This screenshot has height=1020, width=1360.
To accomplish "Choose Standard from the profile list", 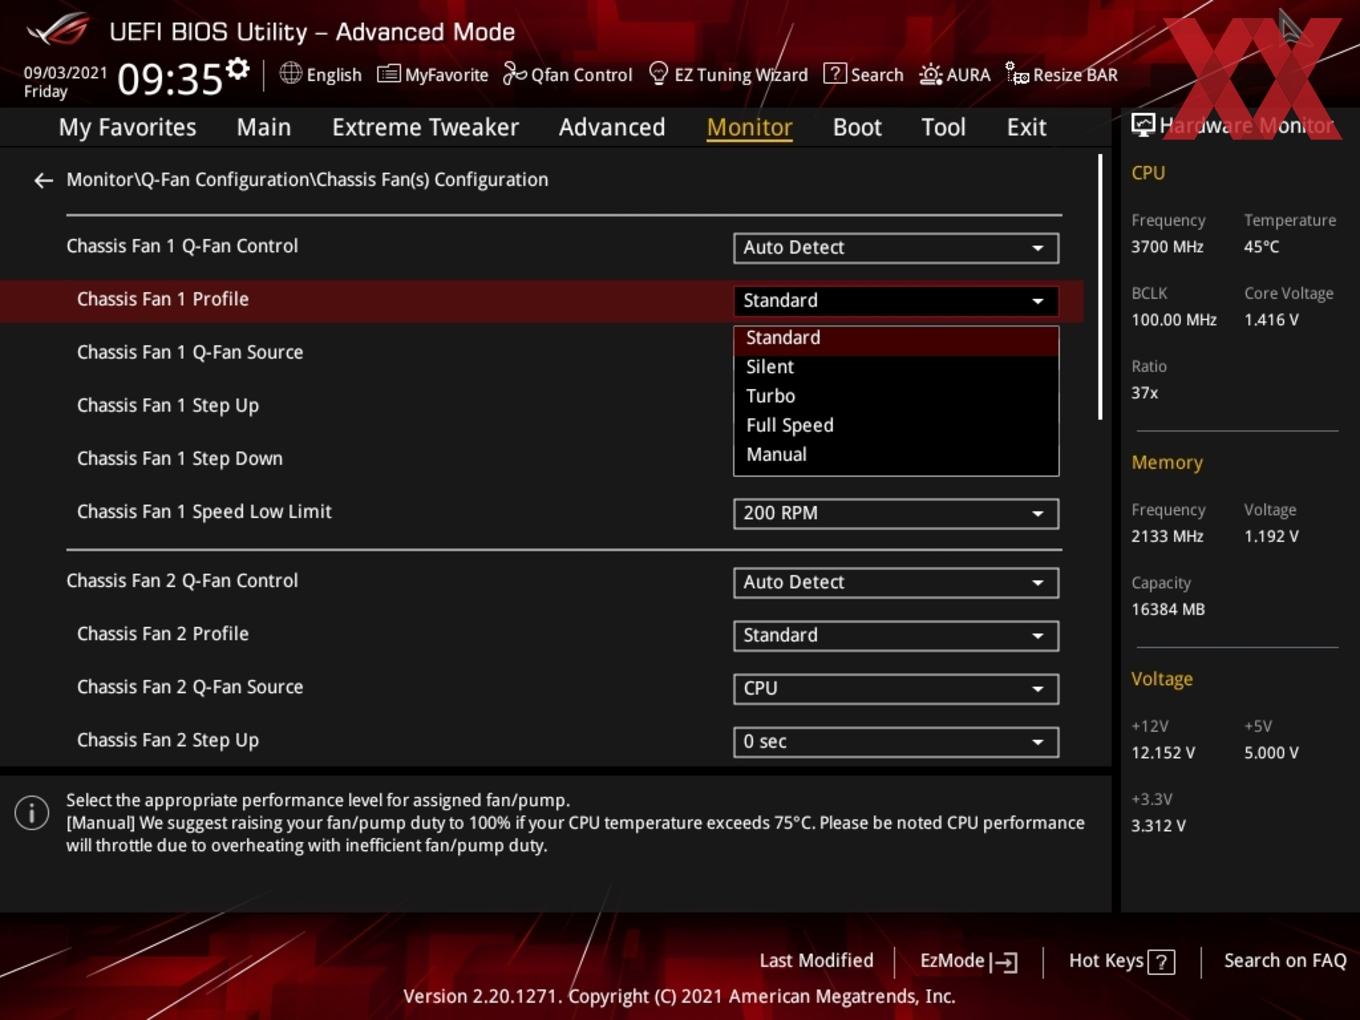I will coord(896,338).
